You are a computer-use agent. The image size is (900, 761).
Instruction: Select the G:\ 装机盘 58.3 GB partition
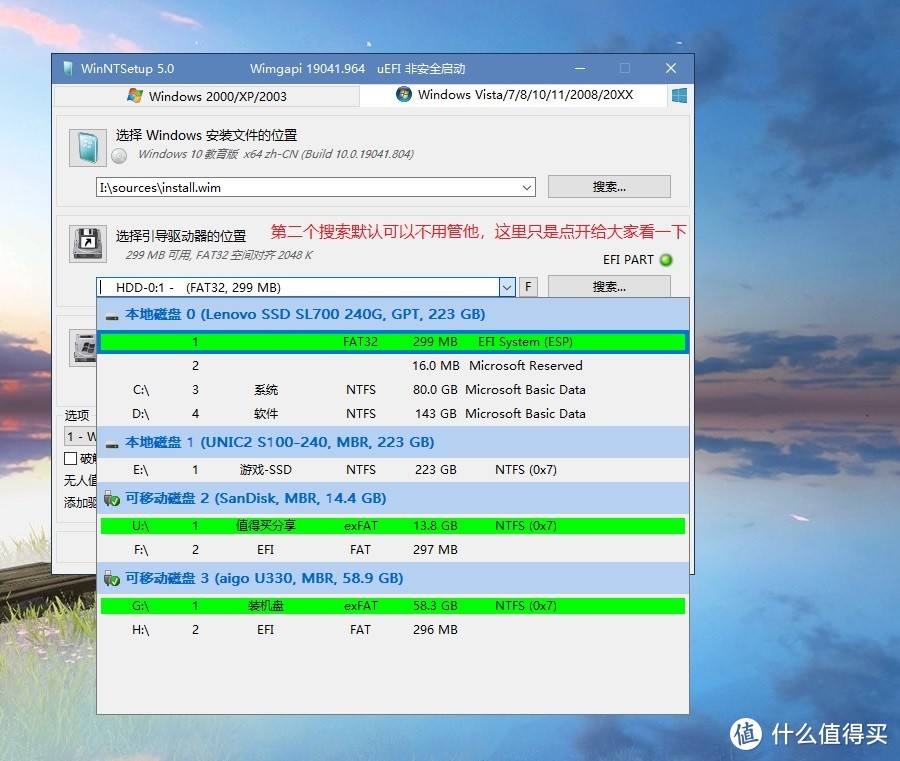393,605
